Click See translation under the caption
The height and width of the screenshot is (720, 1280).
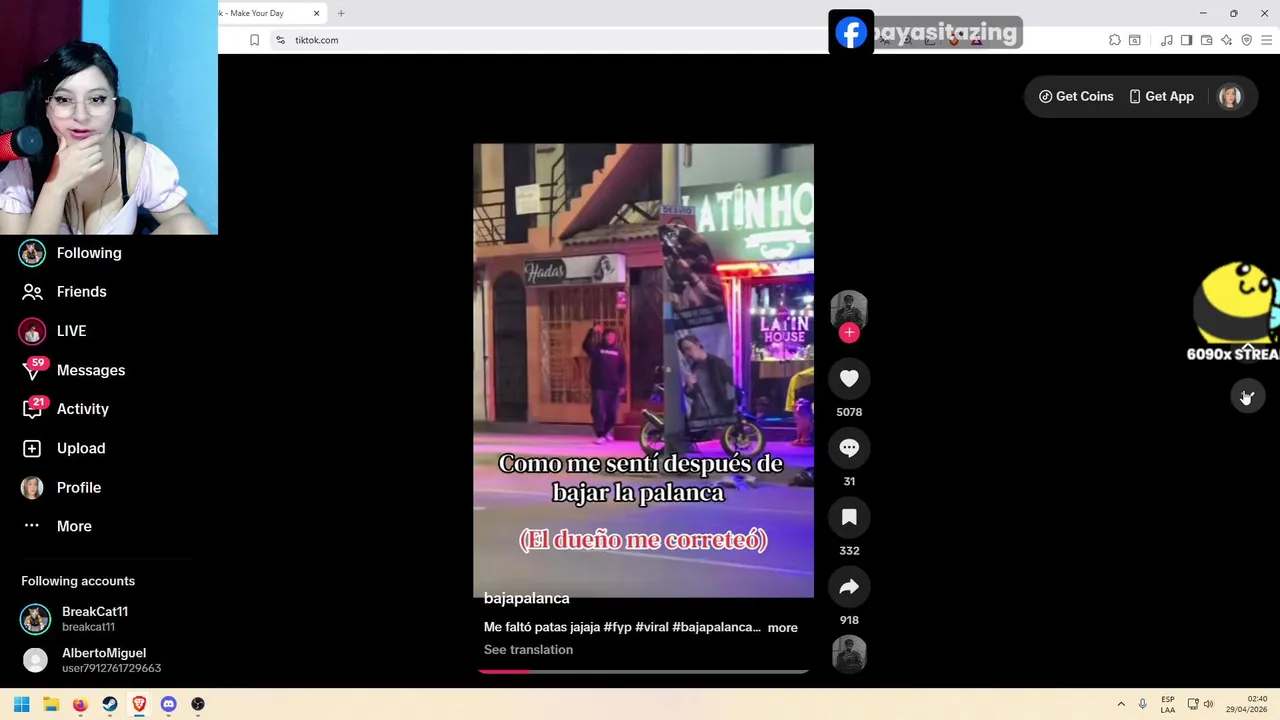(528, 650)
